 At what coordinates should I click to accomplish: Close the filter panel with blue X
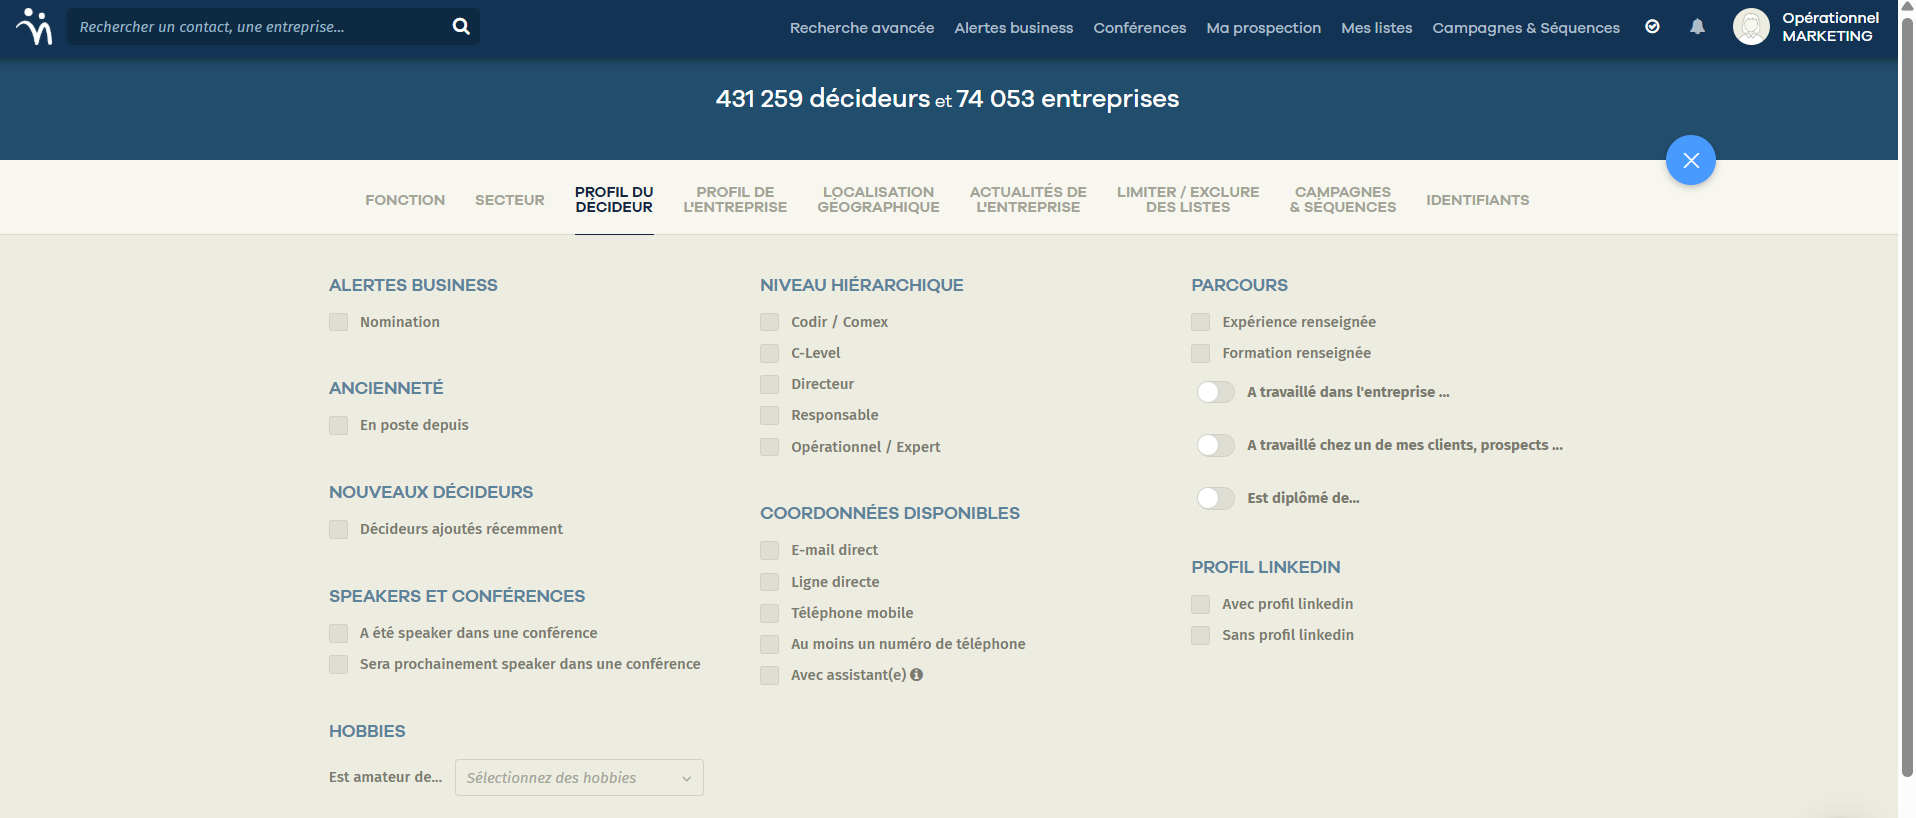point(1691,160)
